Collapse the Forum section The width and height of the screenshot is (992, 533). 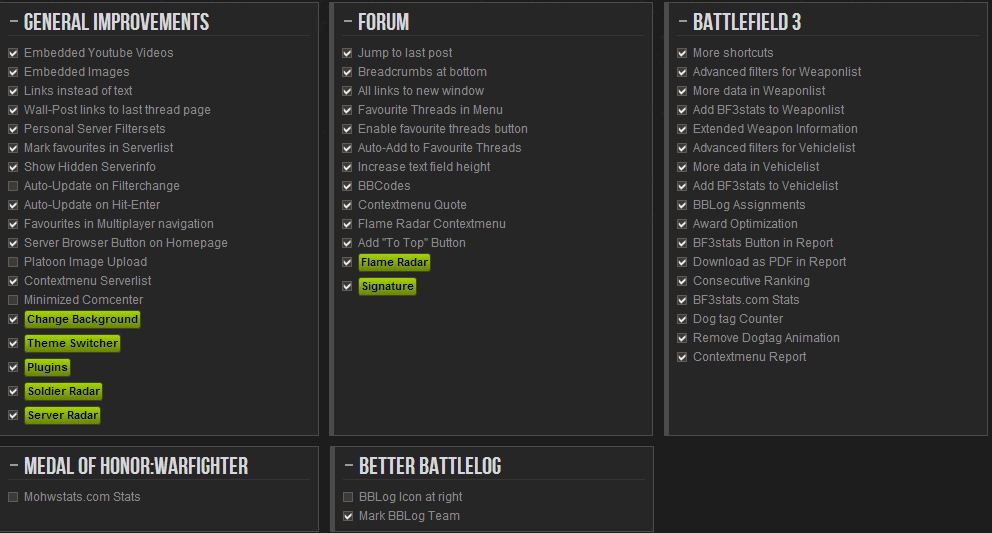[x=348, y=22]
